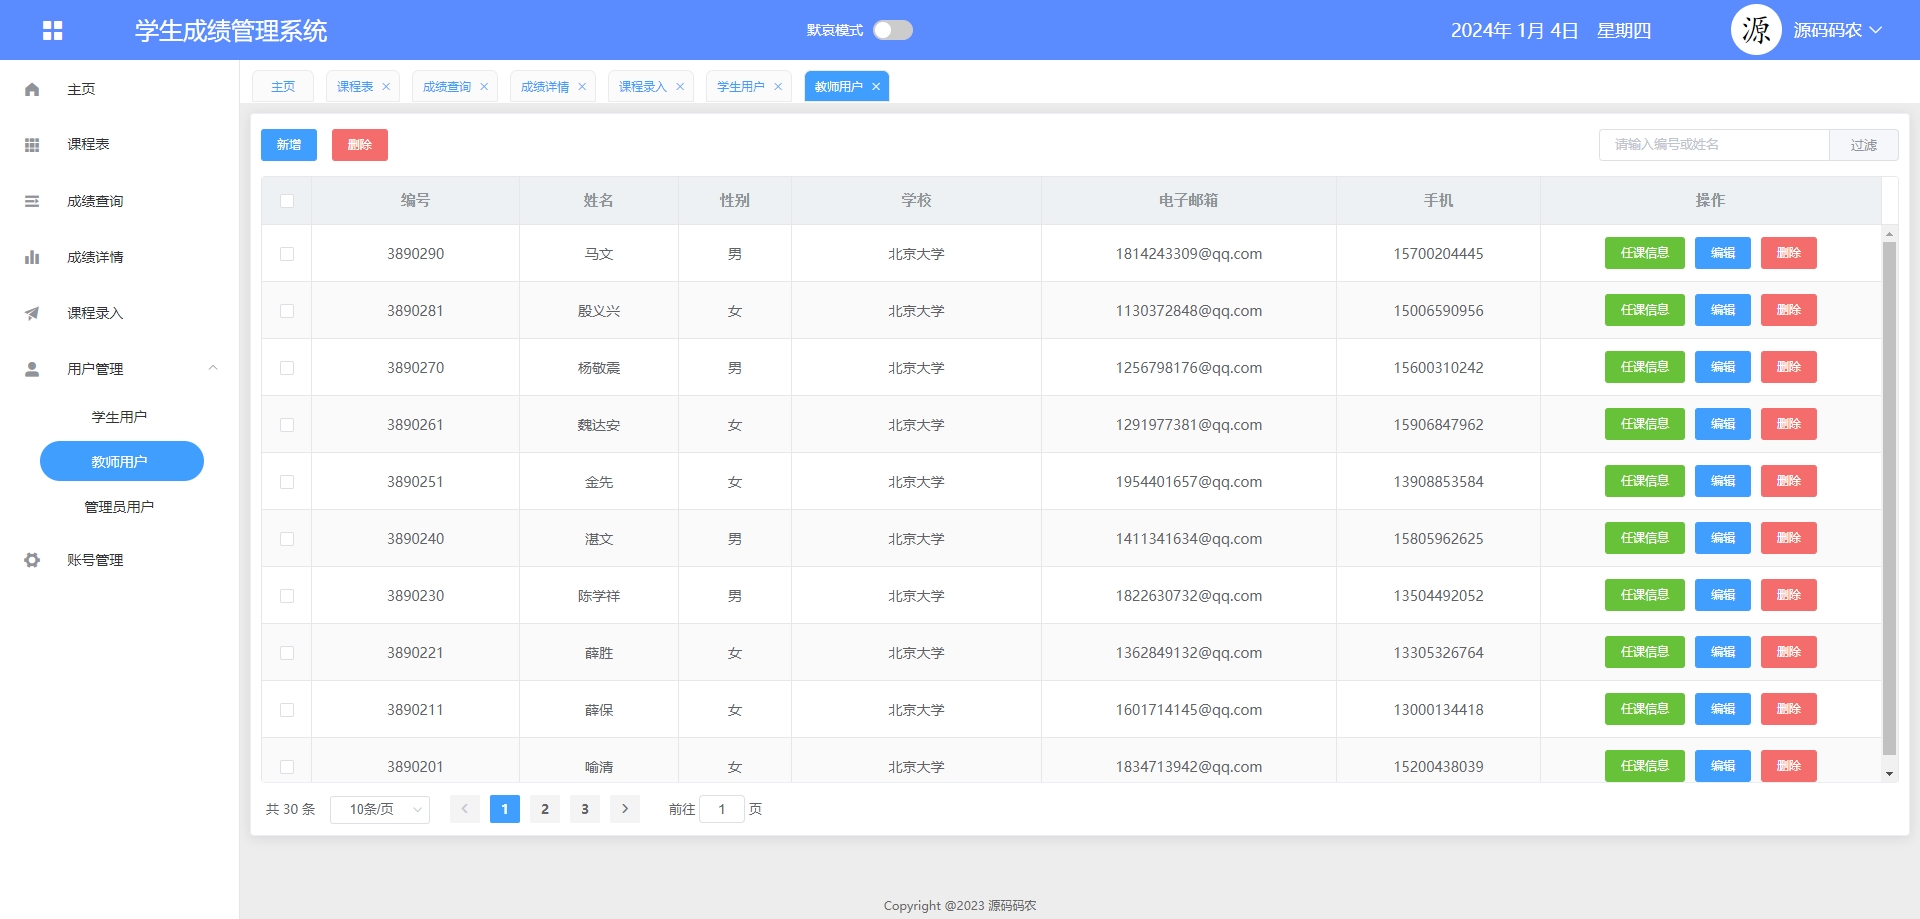Image resolution: width=1920 pixels, height=919 pixels.
Task: Click the blue 新增 button
Action: (289, 145)
